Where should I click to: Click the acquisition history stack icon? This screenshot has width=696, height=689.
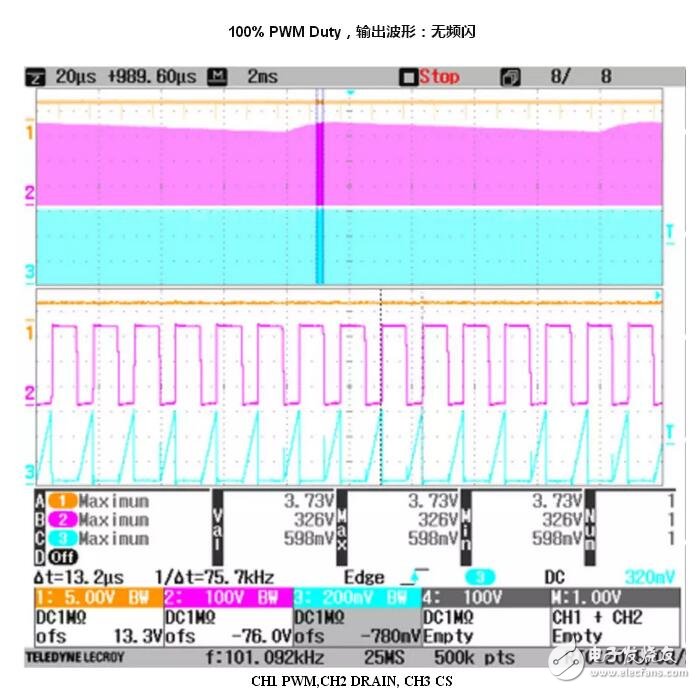coord(510,78)
